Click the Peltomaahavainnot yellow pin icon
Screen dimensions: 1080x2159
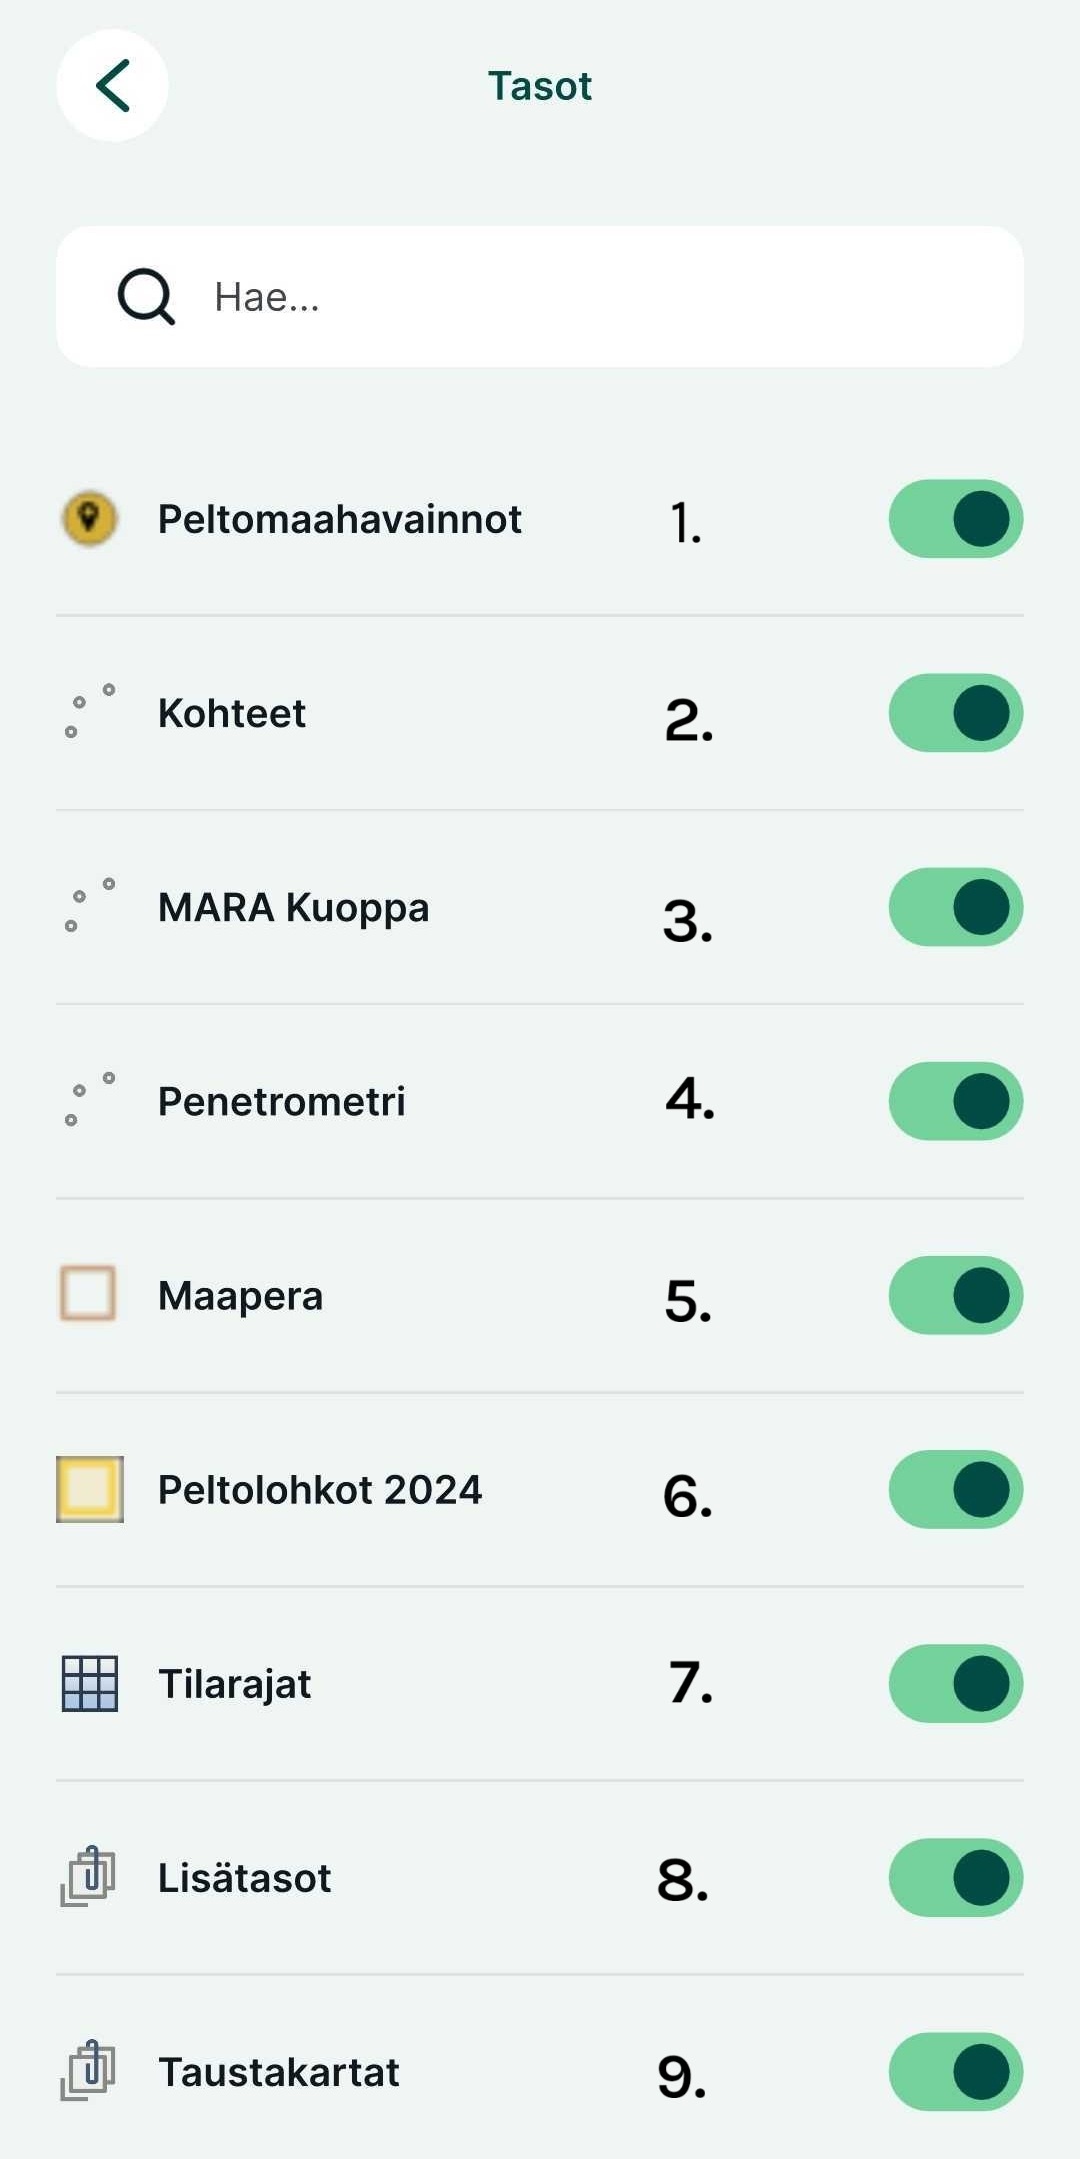90,519
